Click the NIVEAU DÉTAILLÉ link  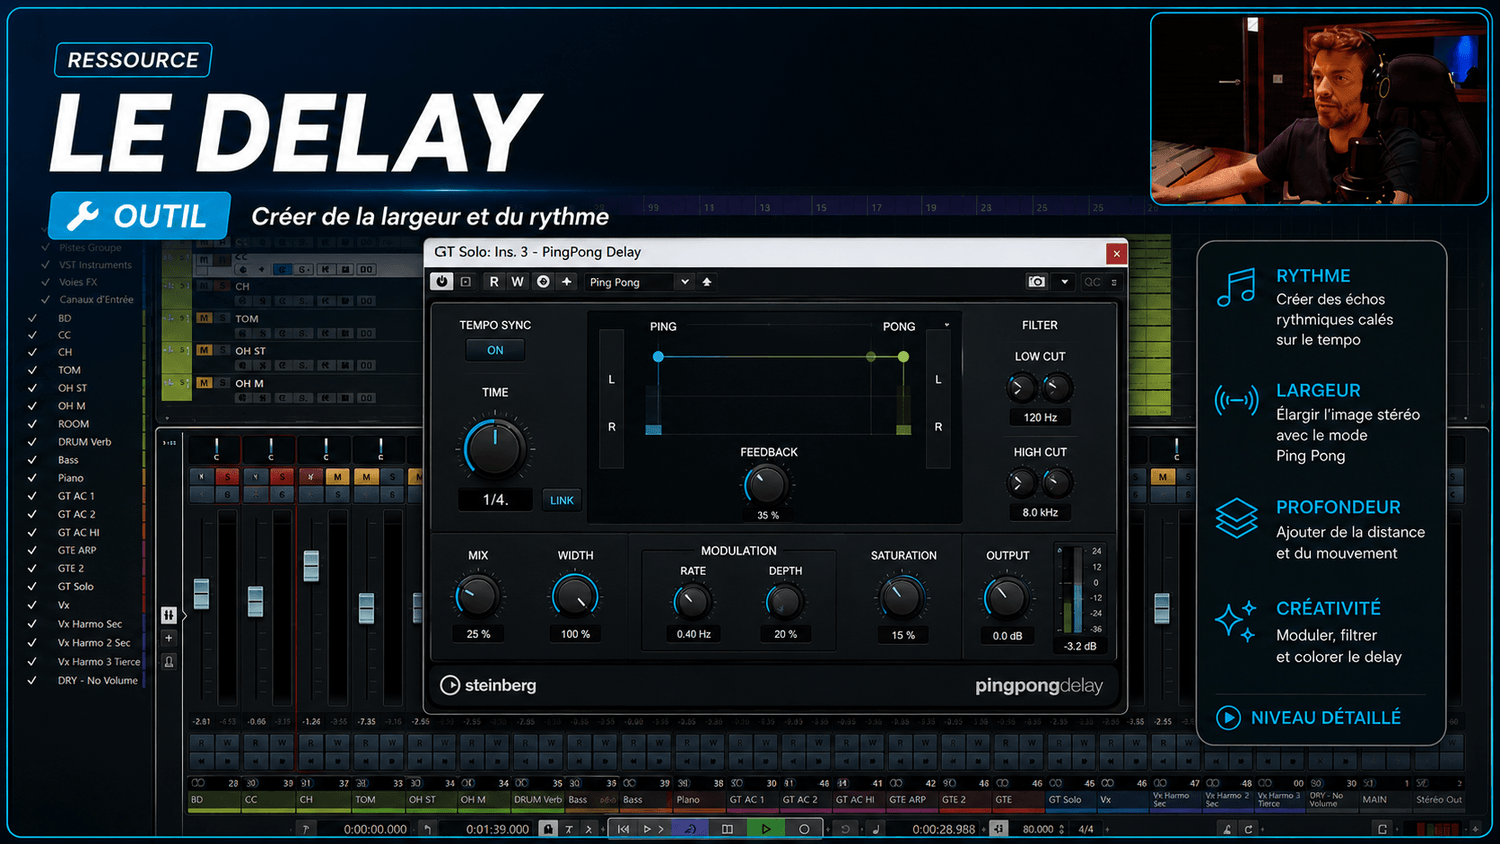(x=1326, y=717)
